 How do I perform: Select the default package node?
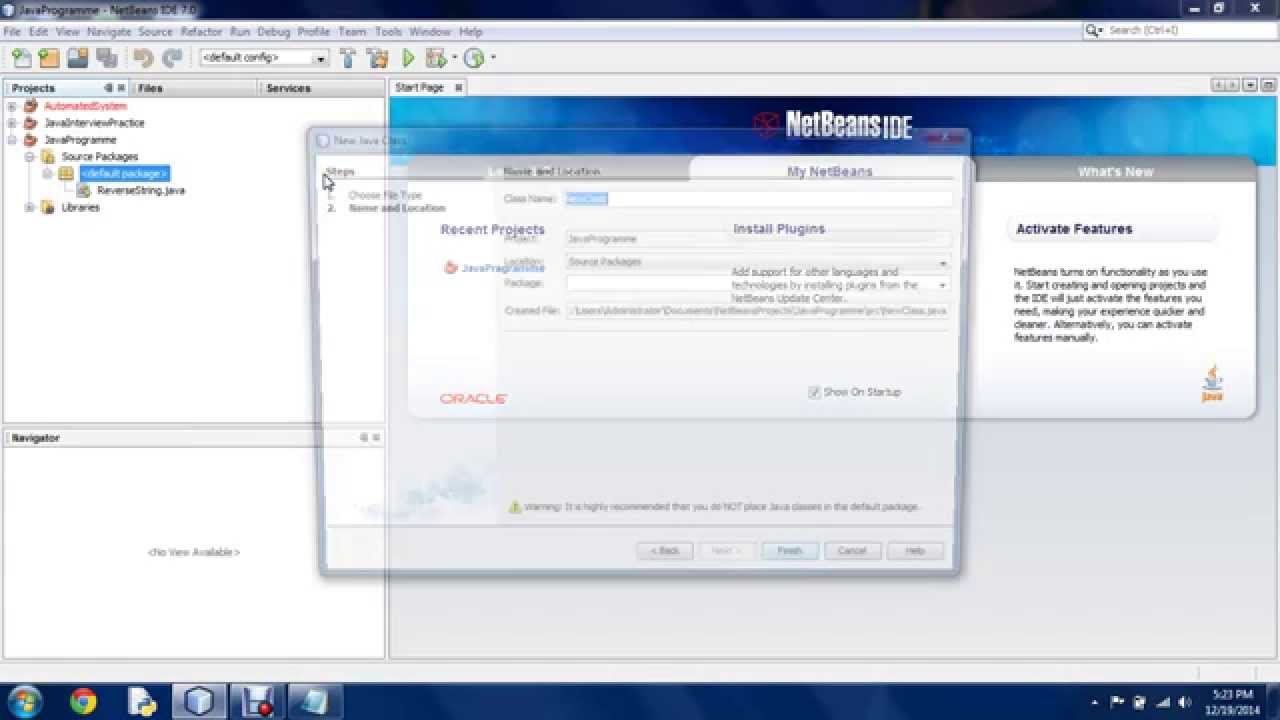tap(125, 174)
